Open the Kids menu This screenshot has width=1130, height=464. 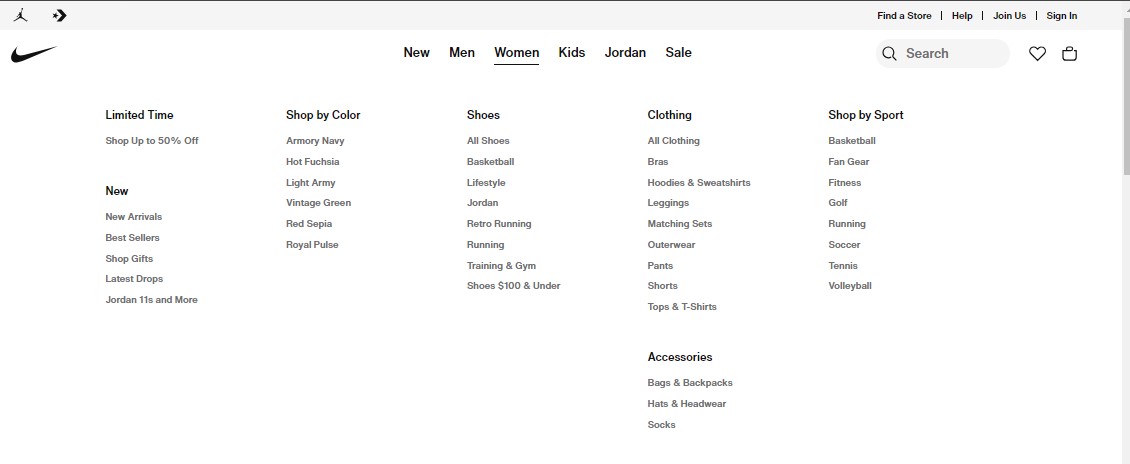(571, 53)
